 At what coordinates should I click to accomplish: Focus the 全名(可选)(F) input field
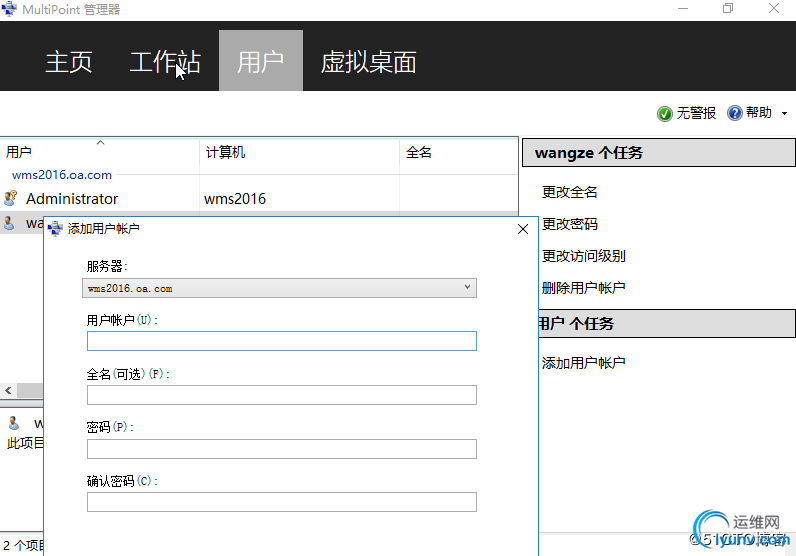[x=282, y=395]
